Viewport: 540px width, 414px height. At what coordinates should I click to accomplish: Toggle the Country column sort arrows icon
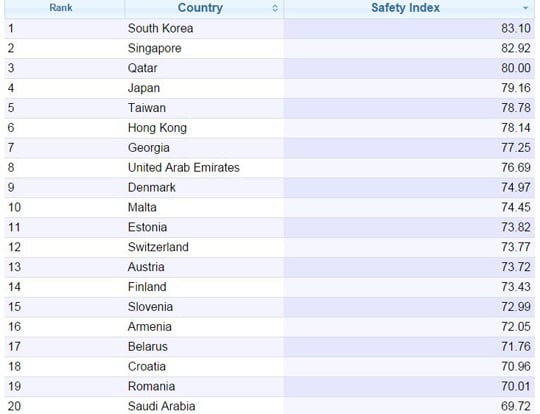(x=275, y=8)
